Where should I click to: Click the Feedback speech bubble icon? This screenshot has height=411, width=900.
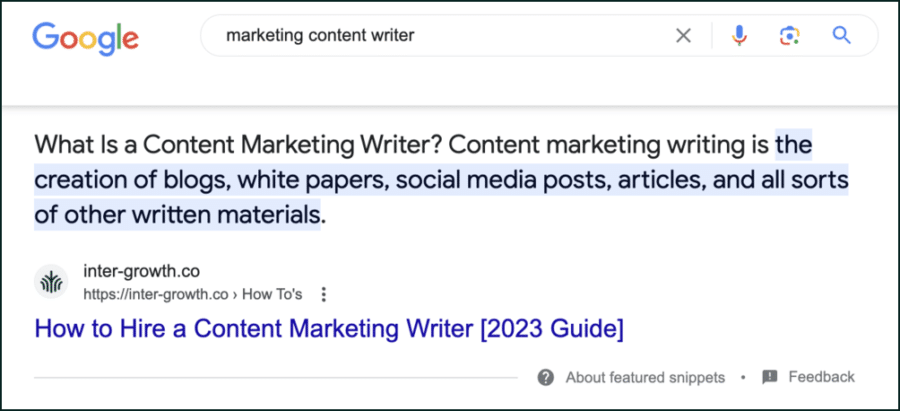(x=770, y=377)
